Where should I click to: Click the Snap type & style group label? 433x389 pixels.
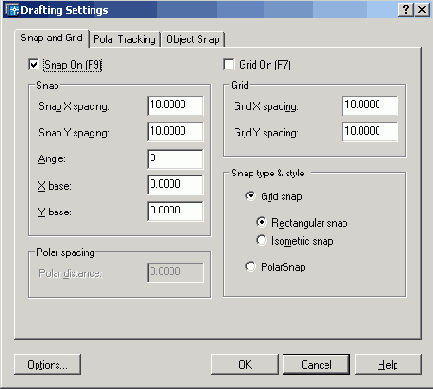coord(268,173)
